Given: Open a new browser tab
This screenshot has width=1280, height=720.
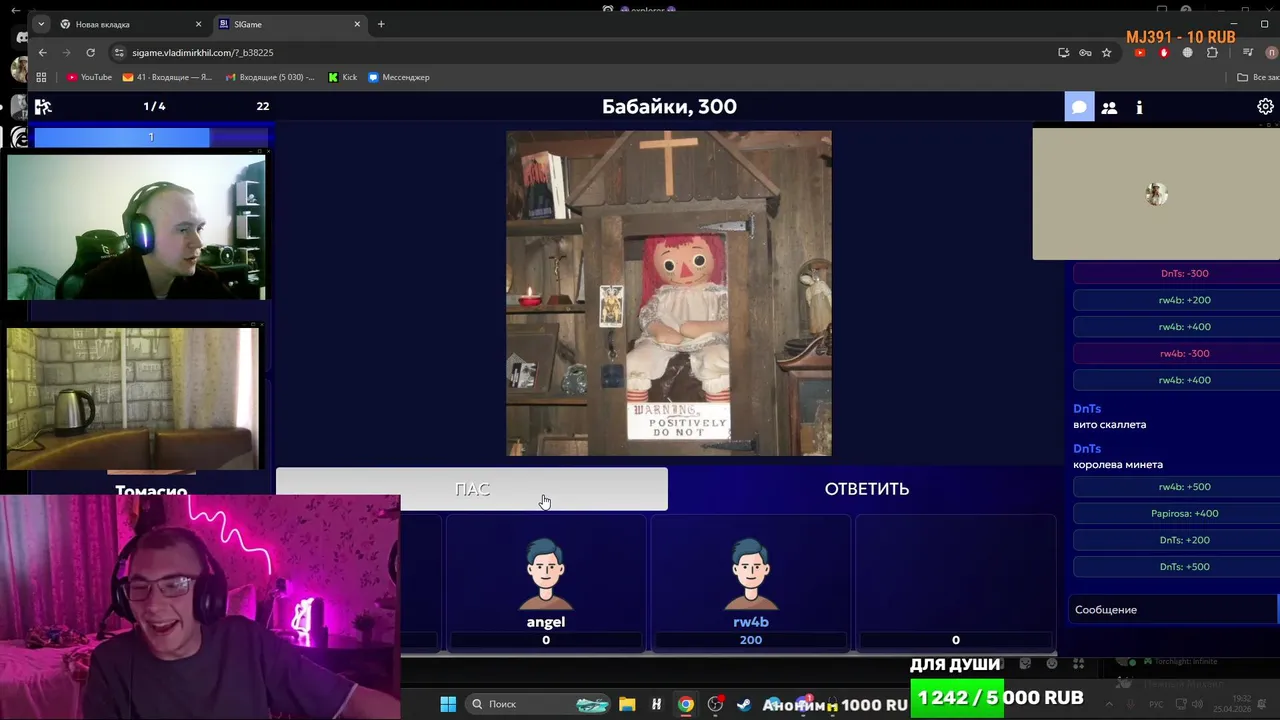Looking at the screenshot, I should (x=381, y=24).
